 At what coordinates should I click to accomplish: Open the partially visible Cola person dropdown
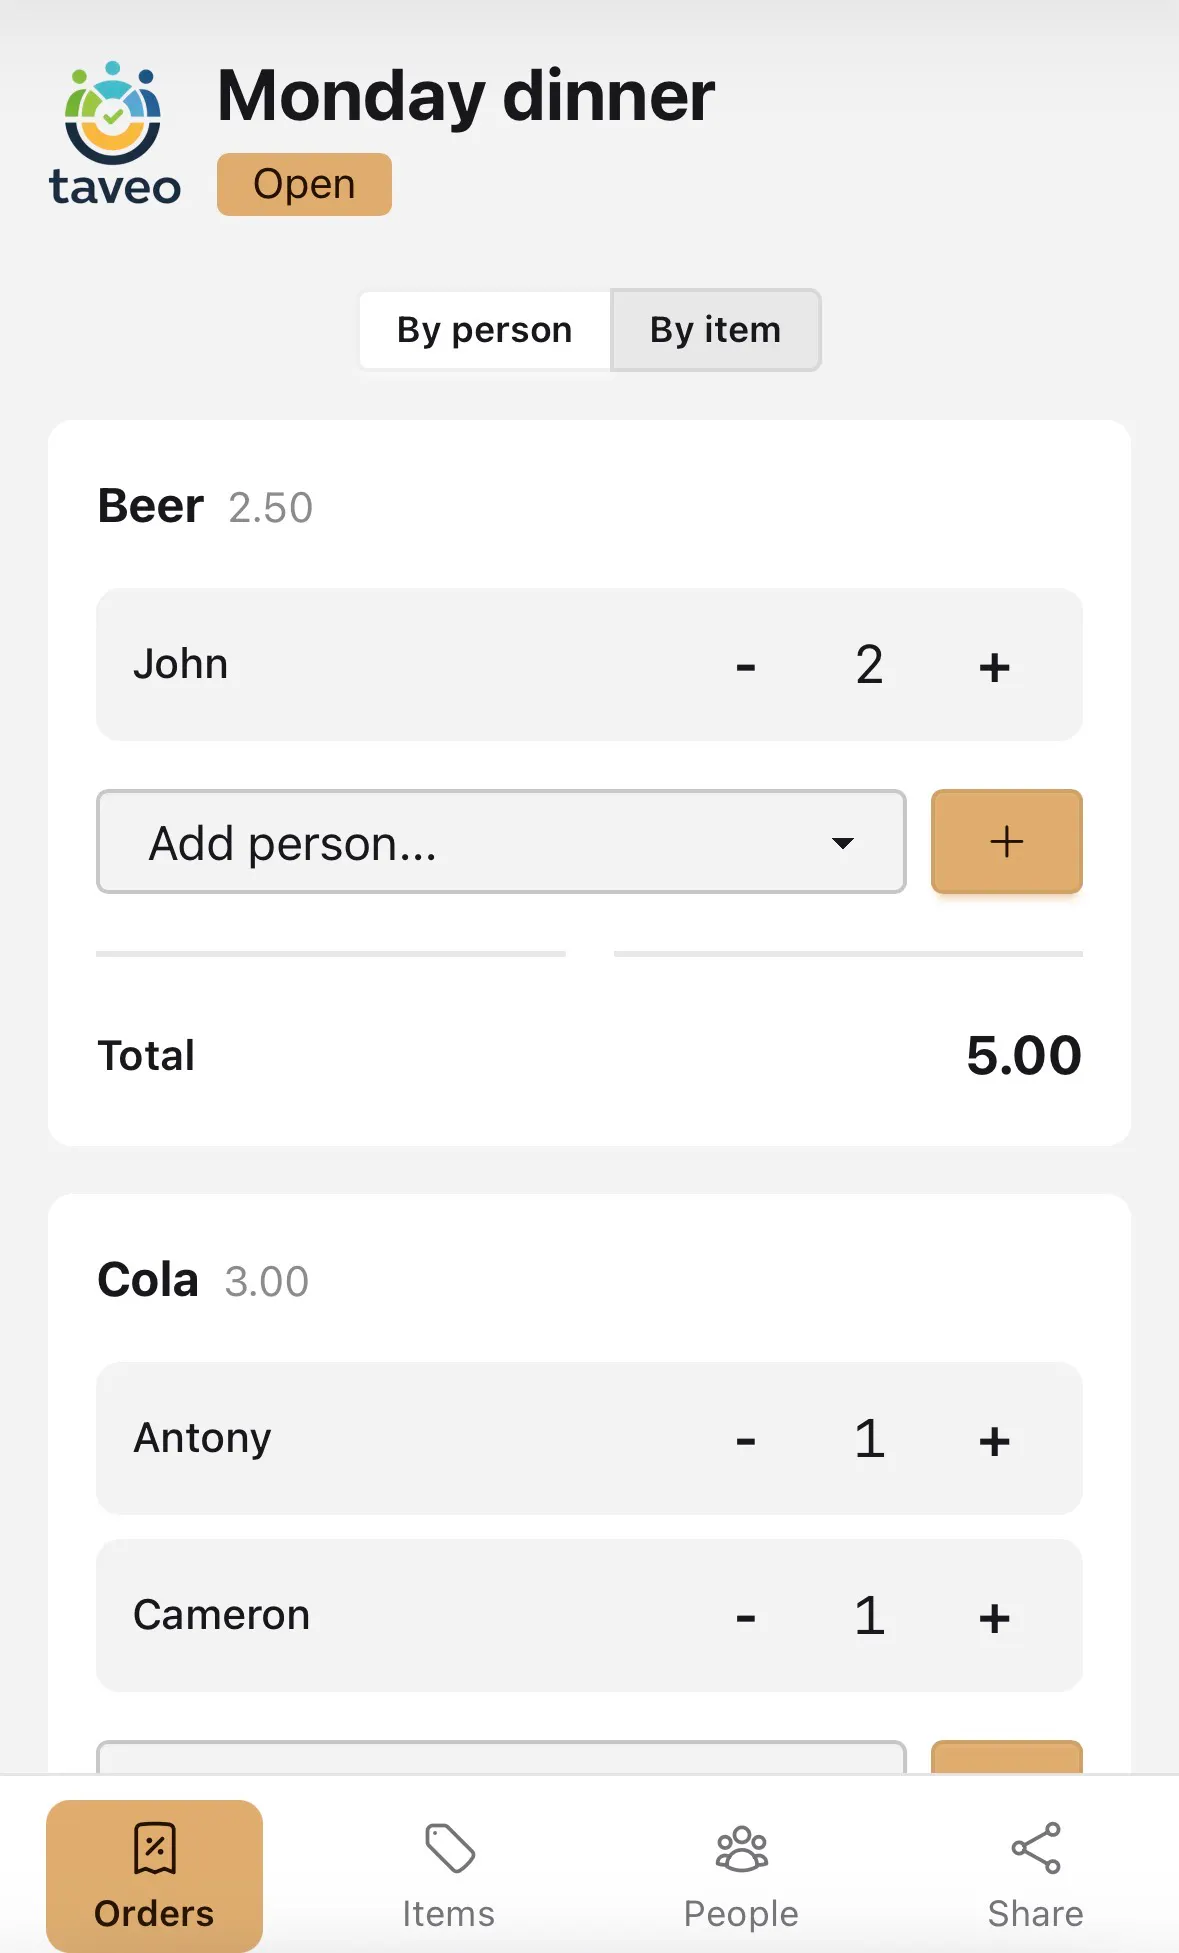pos(501,1757)
